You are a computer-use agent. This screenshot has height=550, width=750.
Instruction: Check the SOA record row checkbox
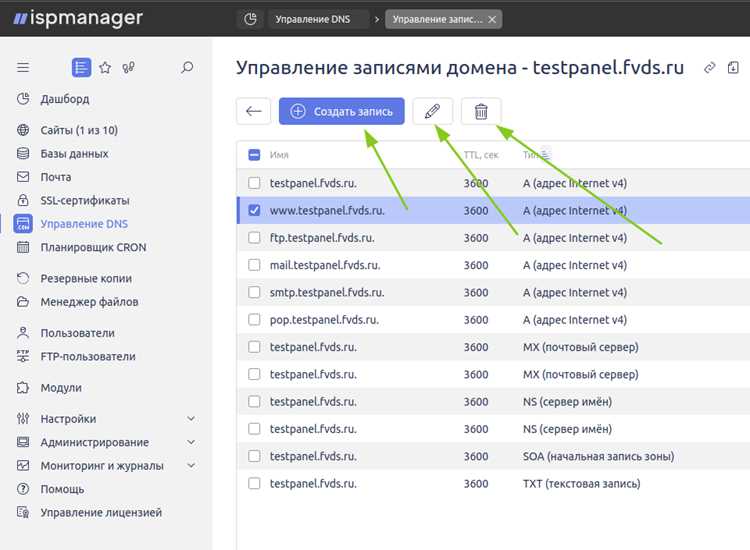(254, 456)
